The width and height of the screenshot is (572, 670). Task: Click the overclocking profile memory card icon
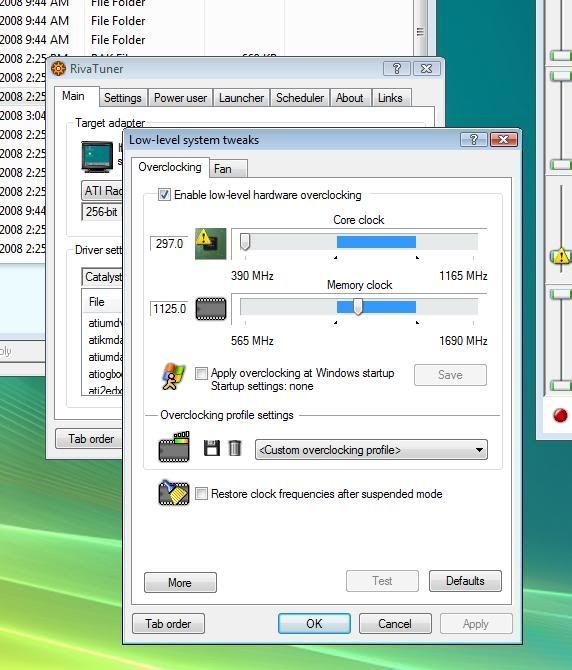[174, 447]
